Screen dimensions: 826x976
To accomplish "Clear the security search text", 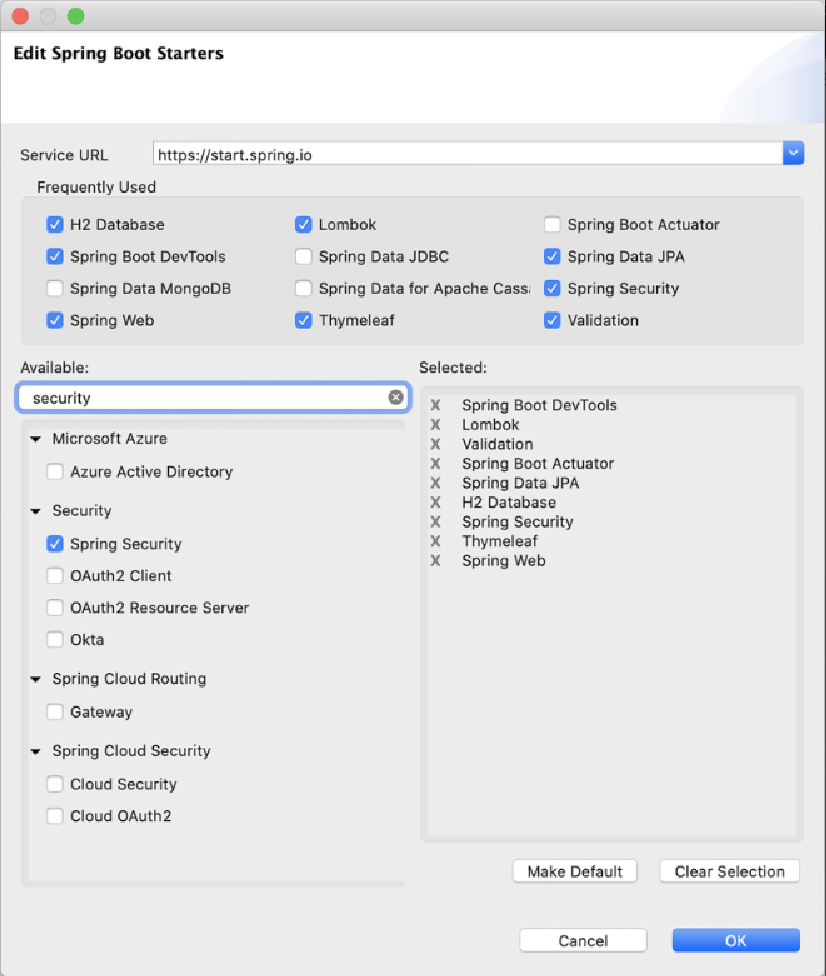I will [x=395, y=397].
